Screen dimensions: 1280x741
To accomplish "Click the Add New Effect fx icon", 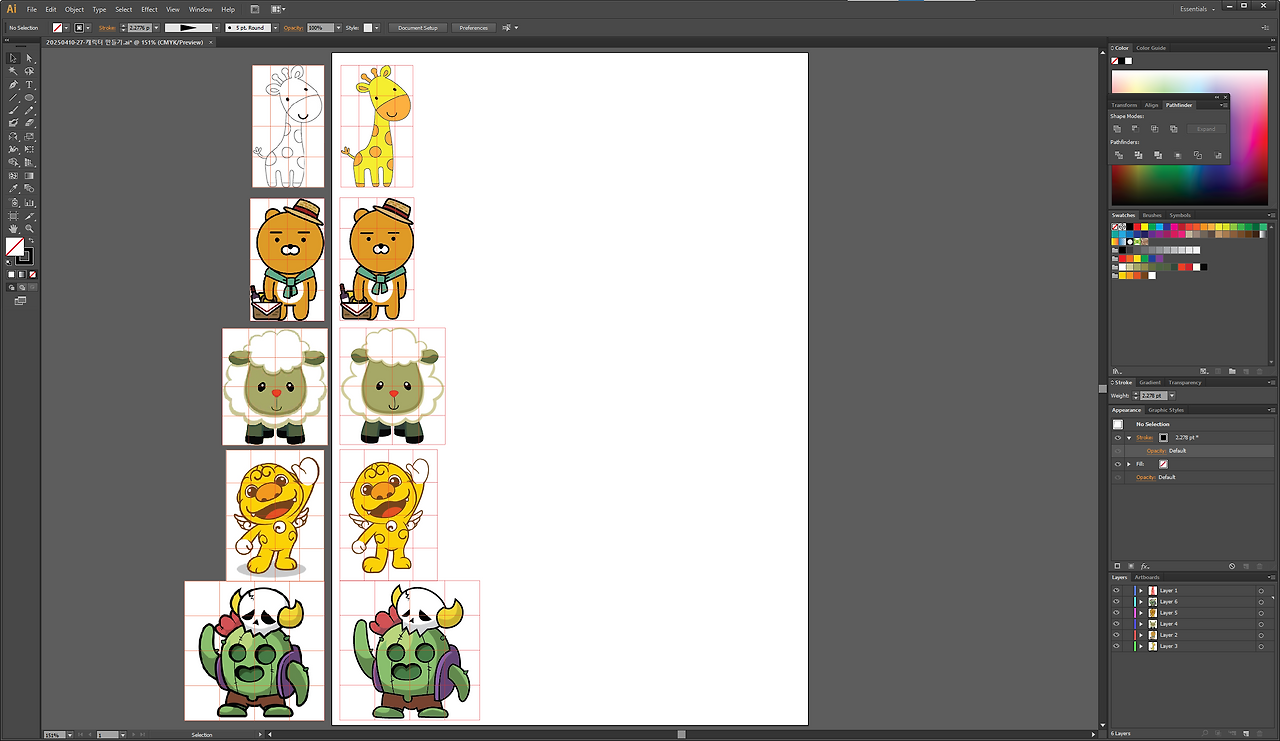I will pos(1144,567).
